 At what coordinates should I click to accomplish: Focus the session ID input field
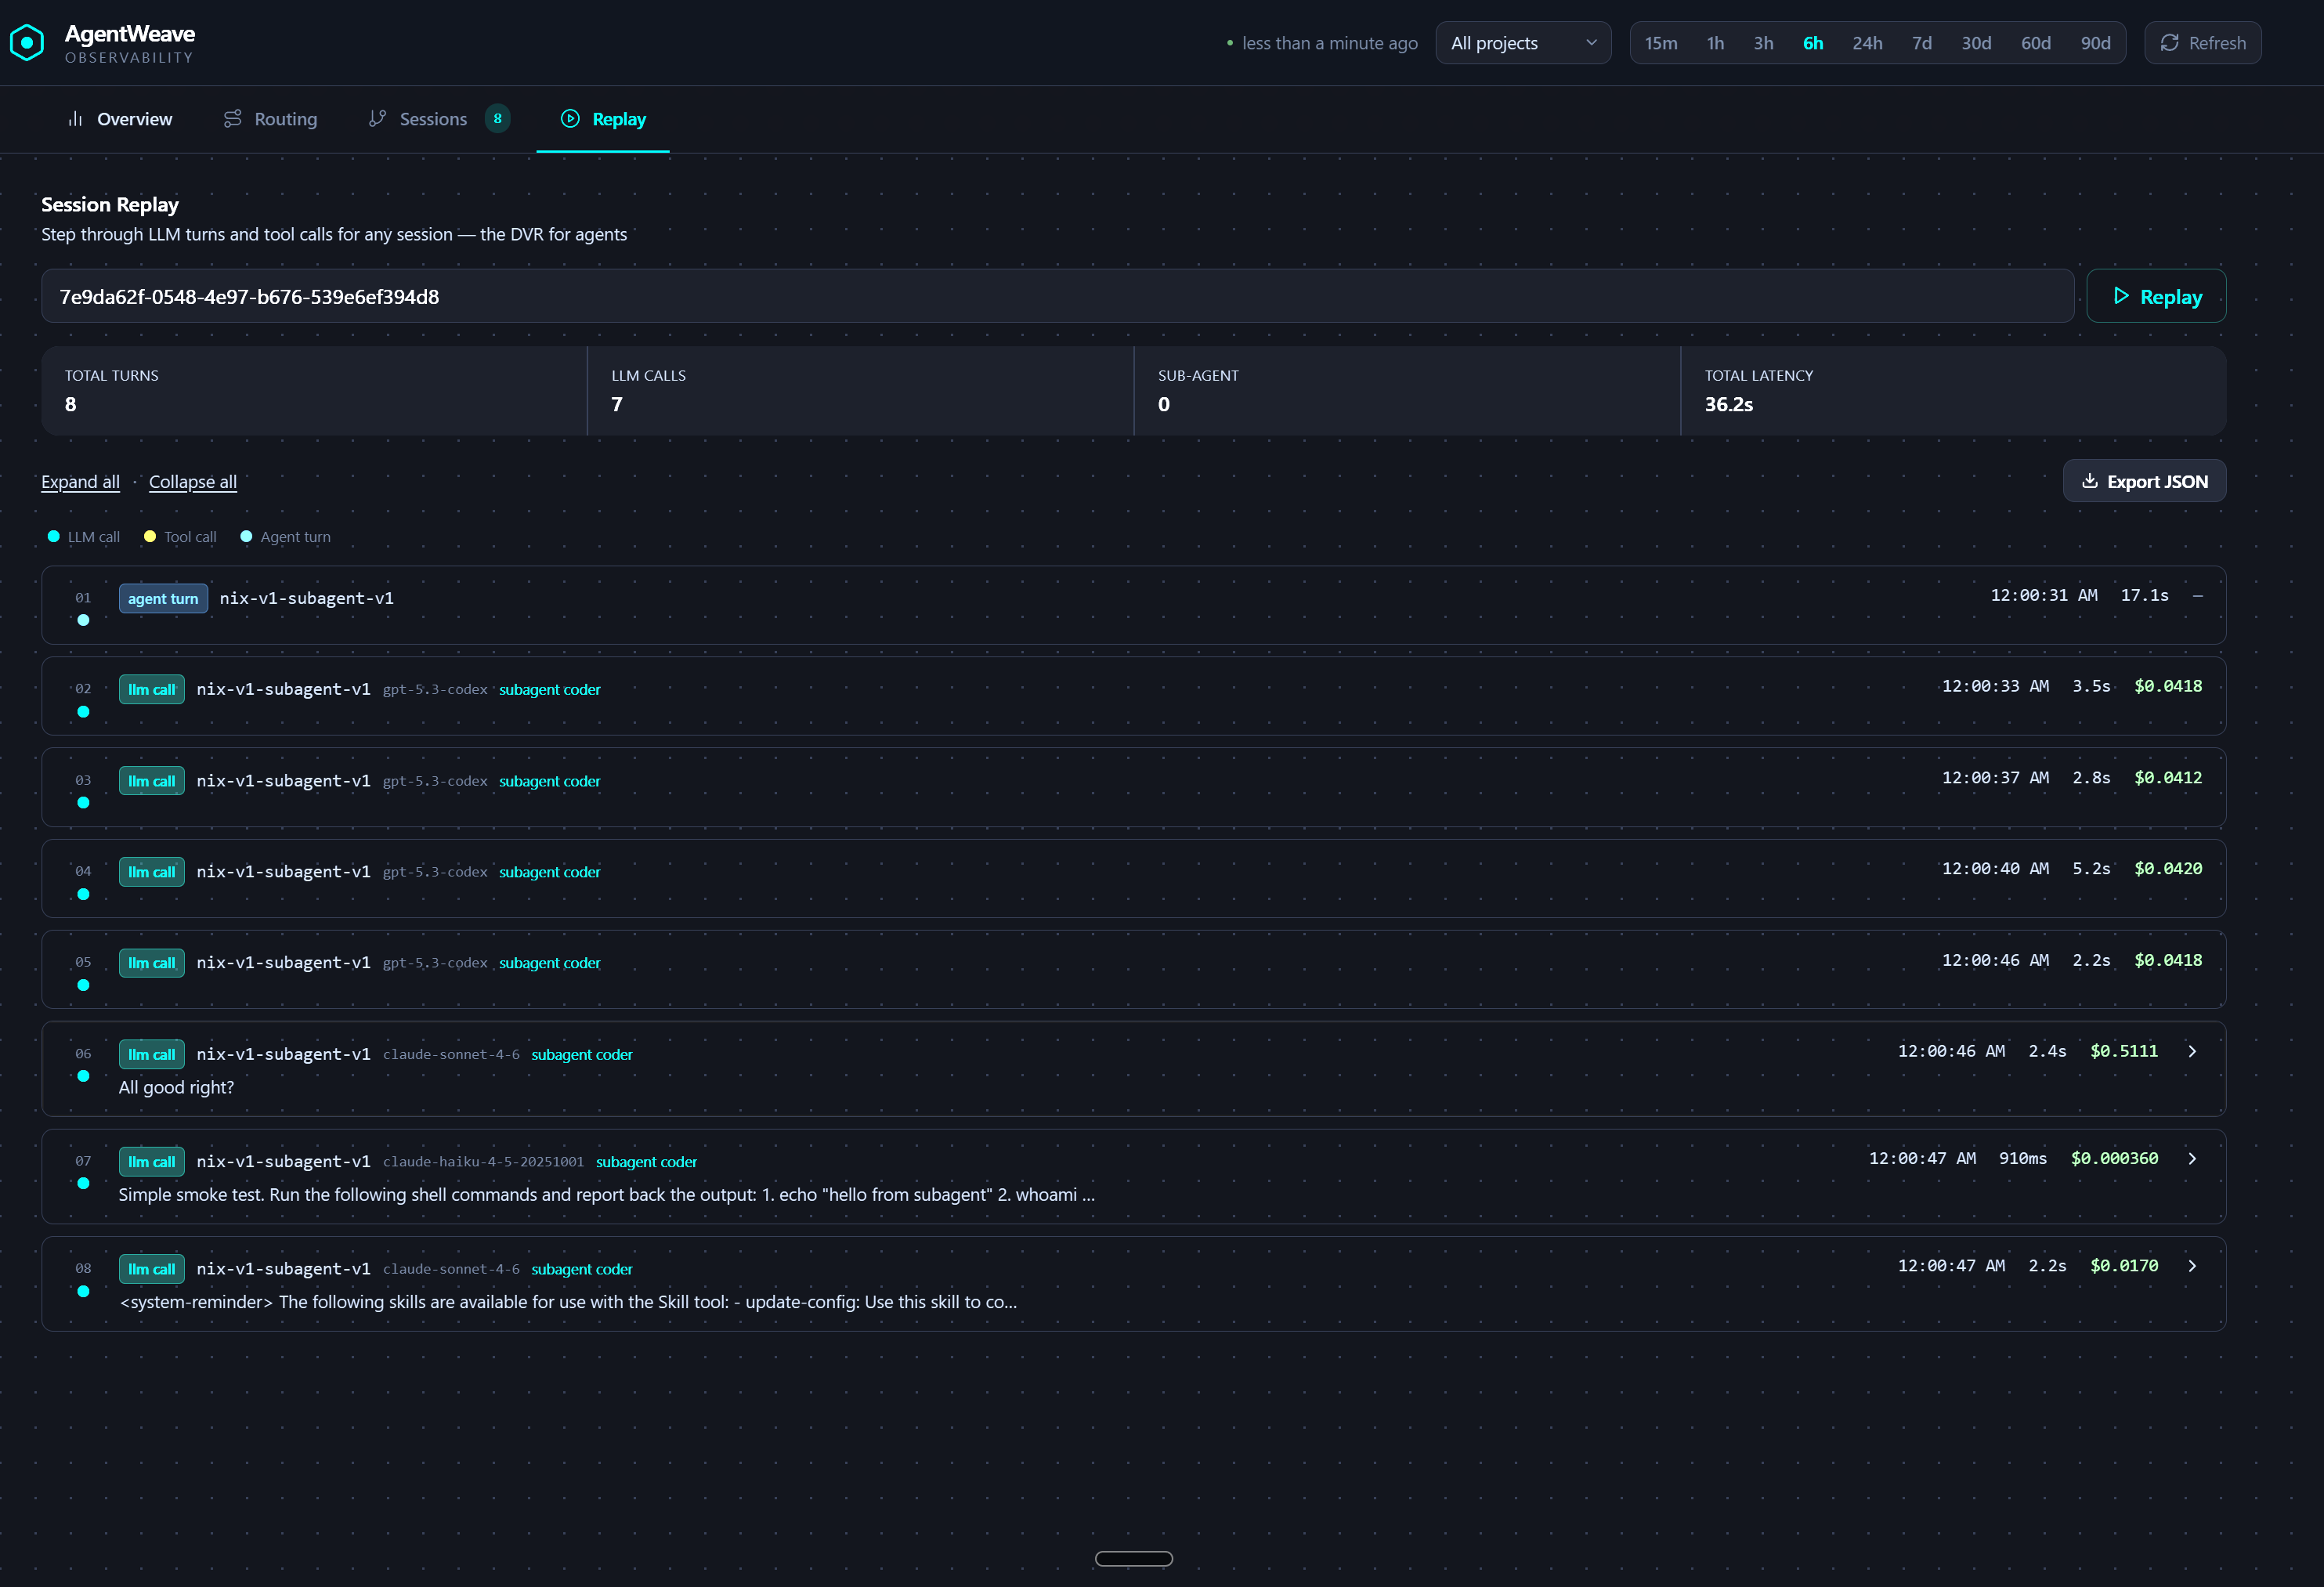coord(1057,296)
